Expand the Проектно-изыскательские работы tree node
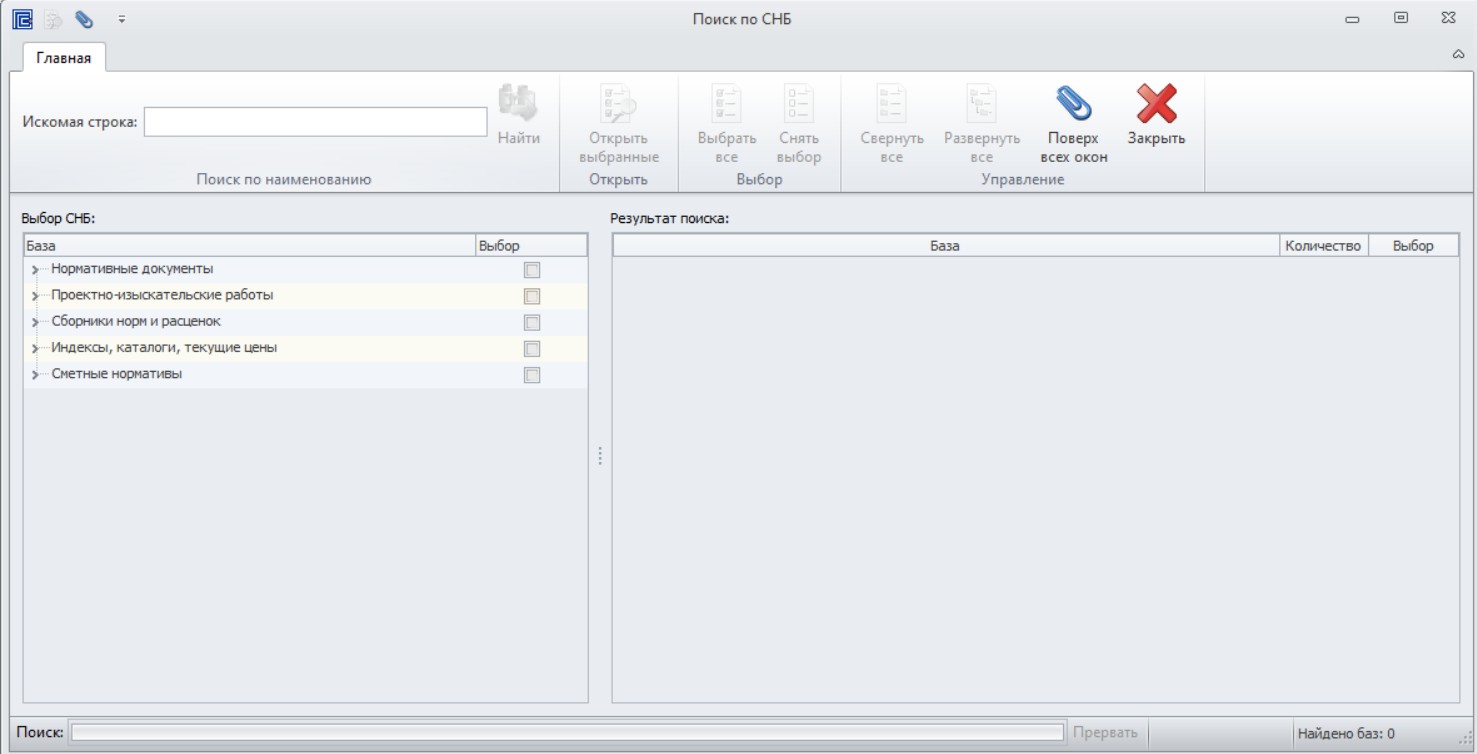1477x754 pixels. (x=35, y=297)
